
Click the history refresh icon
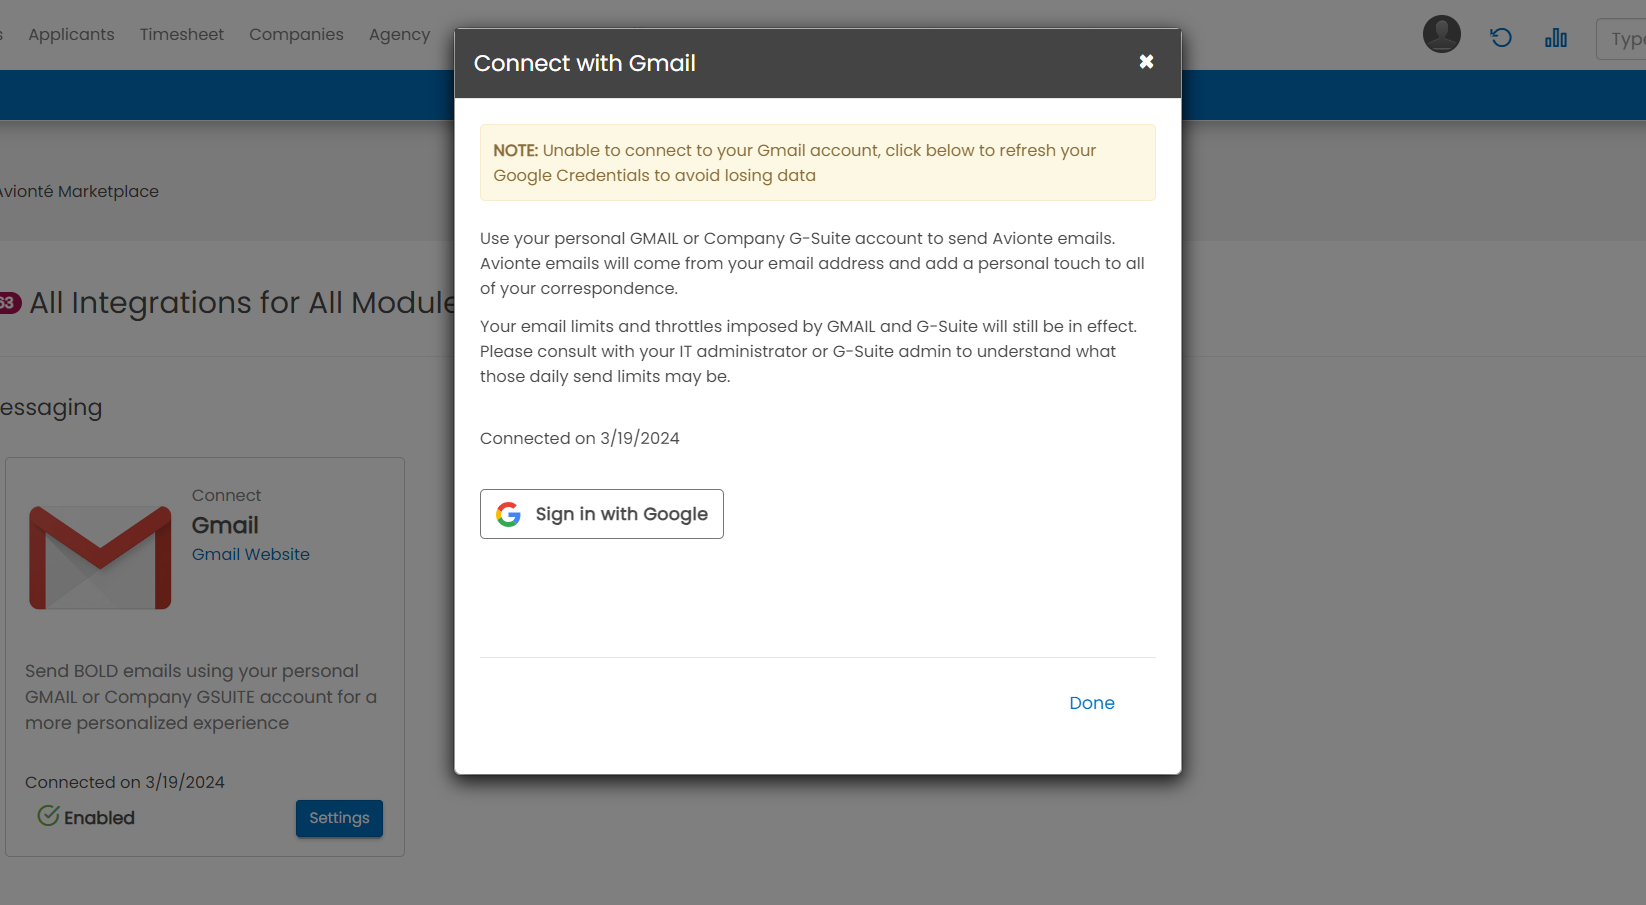point(1500,38)
